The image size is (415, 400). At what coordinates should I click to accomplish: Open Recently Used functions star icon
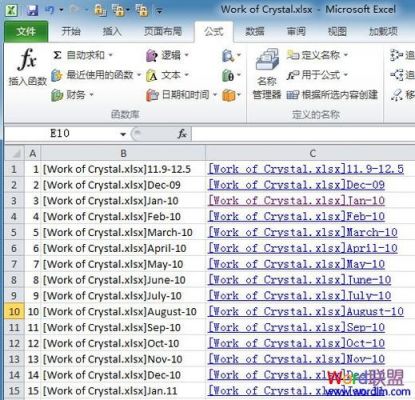point(57,75)
